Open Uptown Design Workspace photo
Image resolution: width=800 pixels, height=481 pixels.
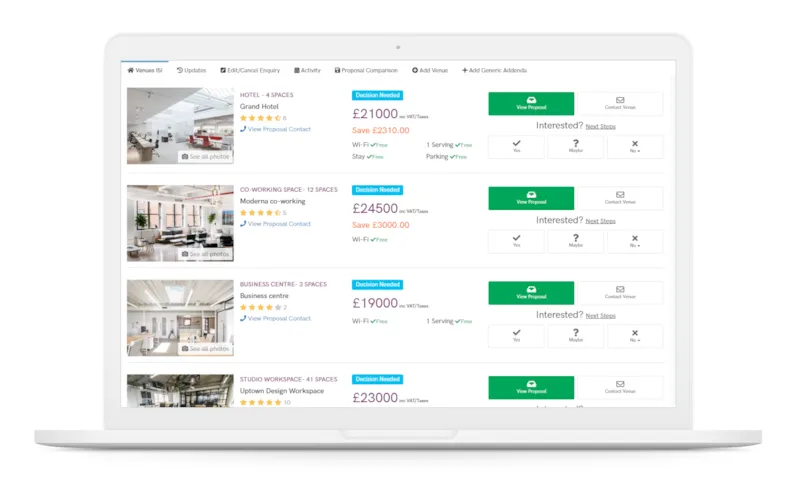(x=180, y=391)
